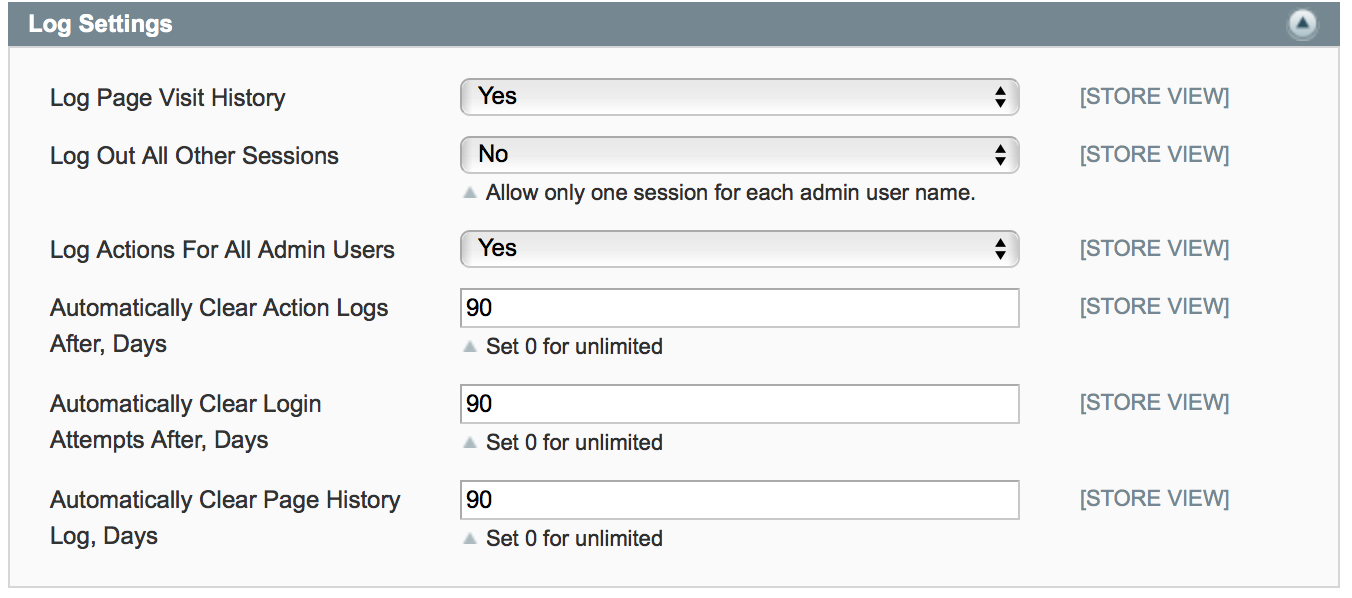Open Log Actions For All Admin Users dropdown
The width and height of the screenshot is (1352, 598).
[x=739, y=249]
